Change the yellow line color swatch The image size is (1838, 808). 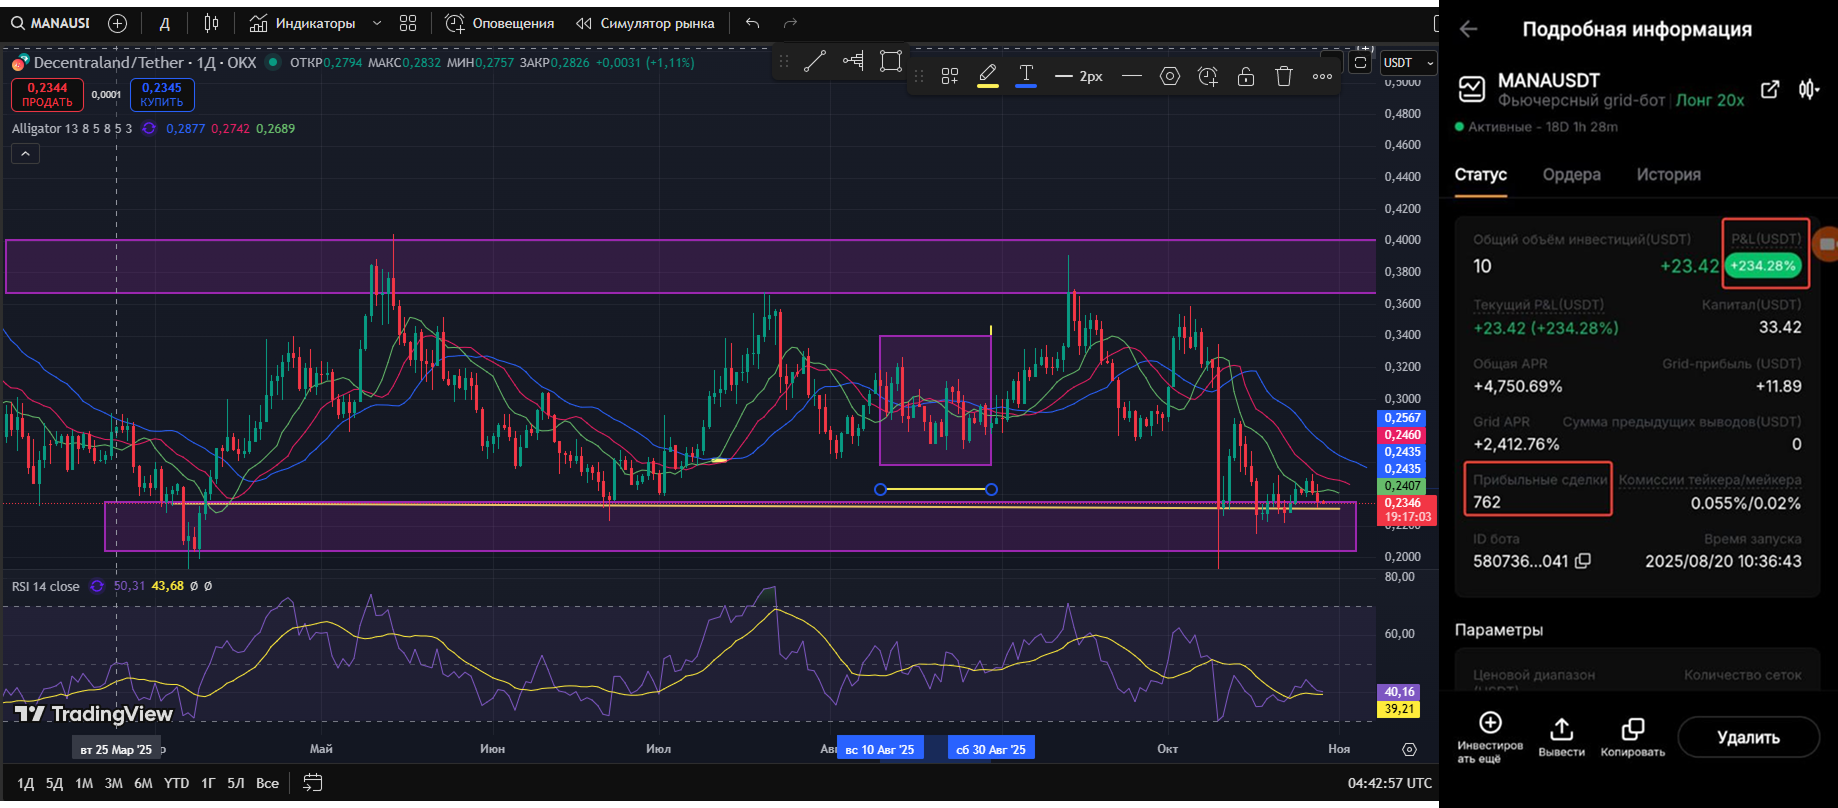[x=988, y=76]
